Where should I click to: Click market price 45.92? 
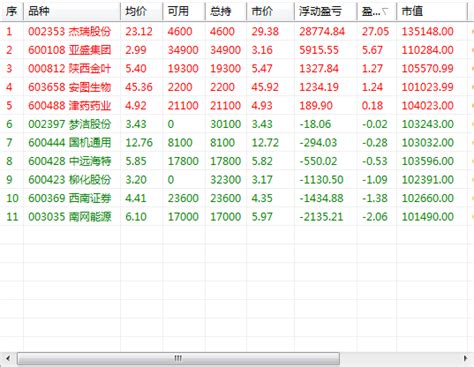265,87
